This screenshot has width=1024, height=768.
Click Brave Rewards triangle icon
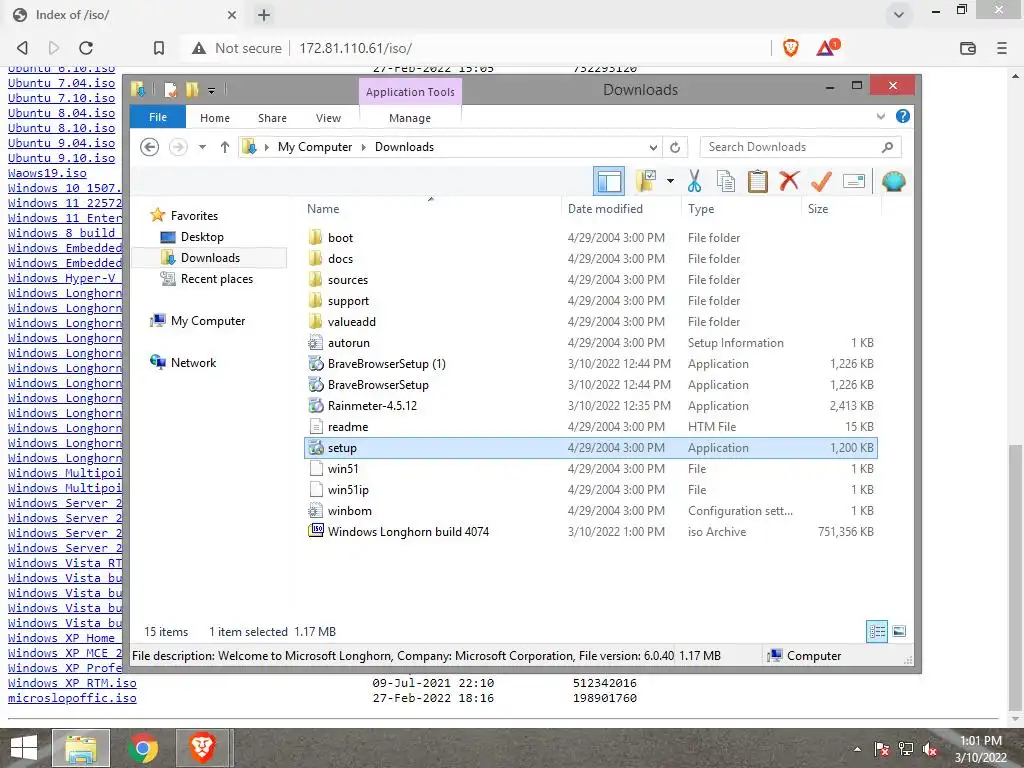coord(827,47)
